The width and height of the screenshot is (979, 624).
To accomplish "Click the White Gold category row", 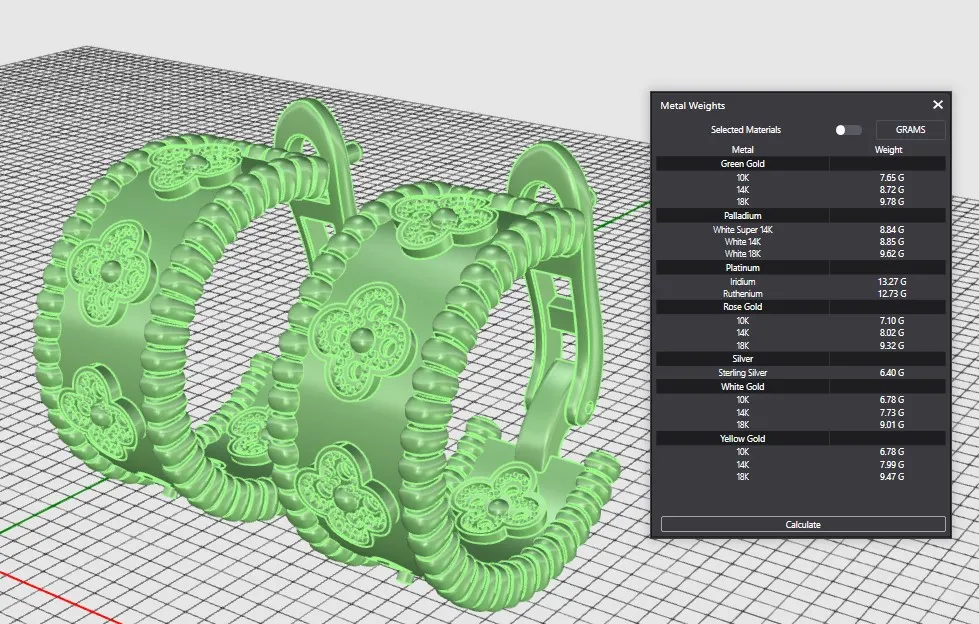I will (x=743, y=386).
